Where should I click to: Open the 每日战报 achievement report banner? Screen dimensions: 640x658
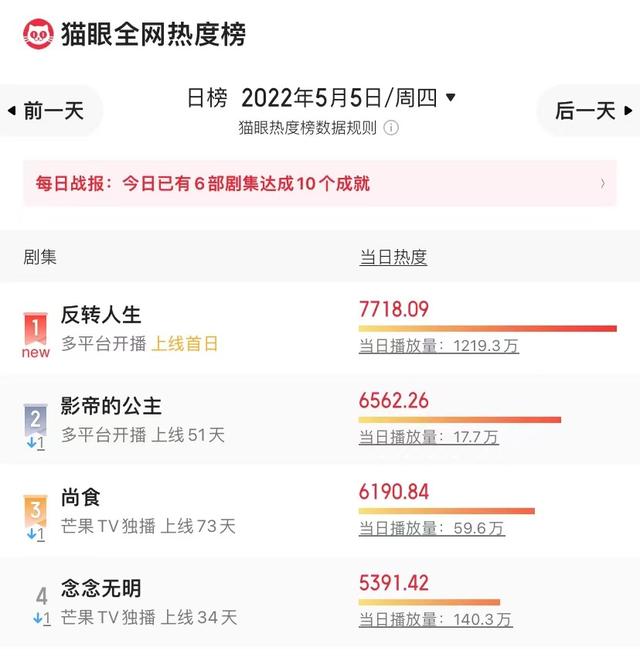[x=320, y=183]
